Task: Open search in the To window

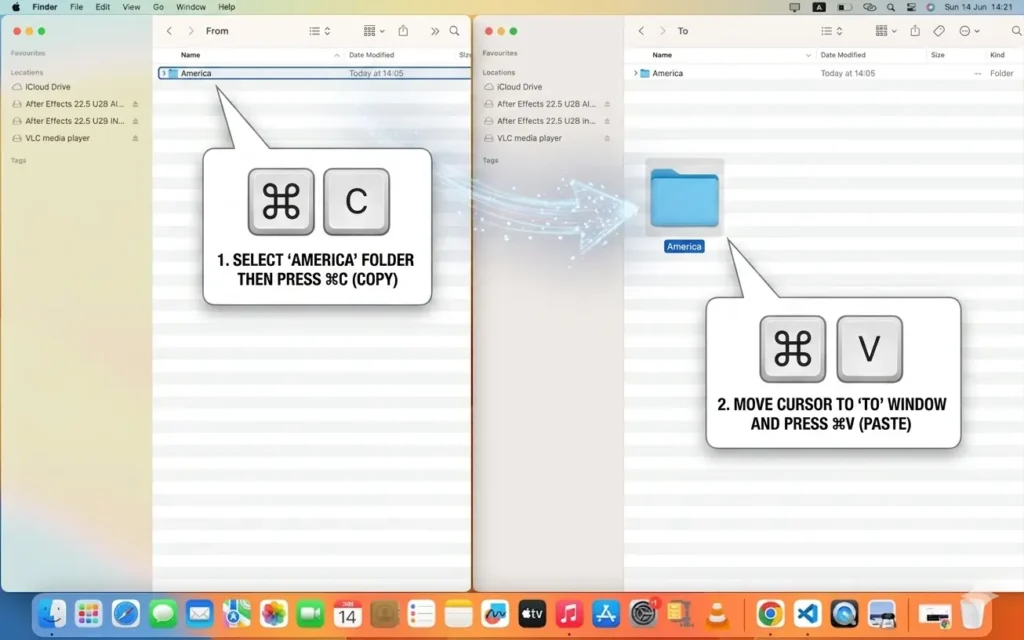Action: pyautogui.click(x=1016, y=31)
